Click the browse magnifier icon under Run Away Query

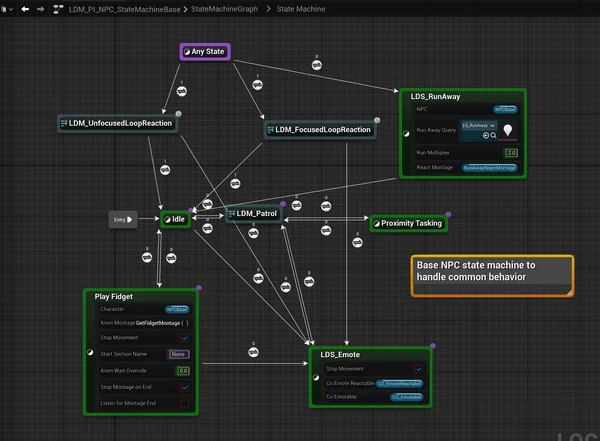(x=494, y=136)
